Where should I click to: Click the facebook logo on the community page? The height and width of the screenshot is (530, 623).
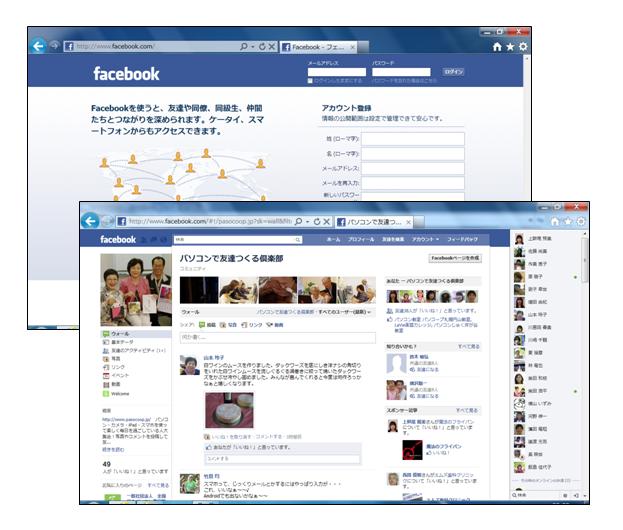pos(118,240)
